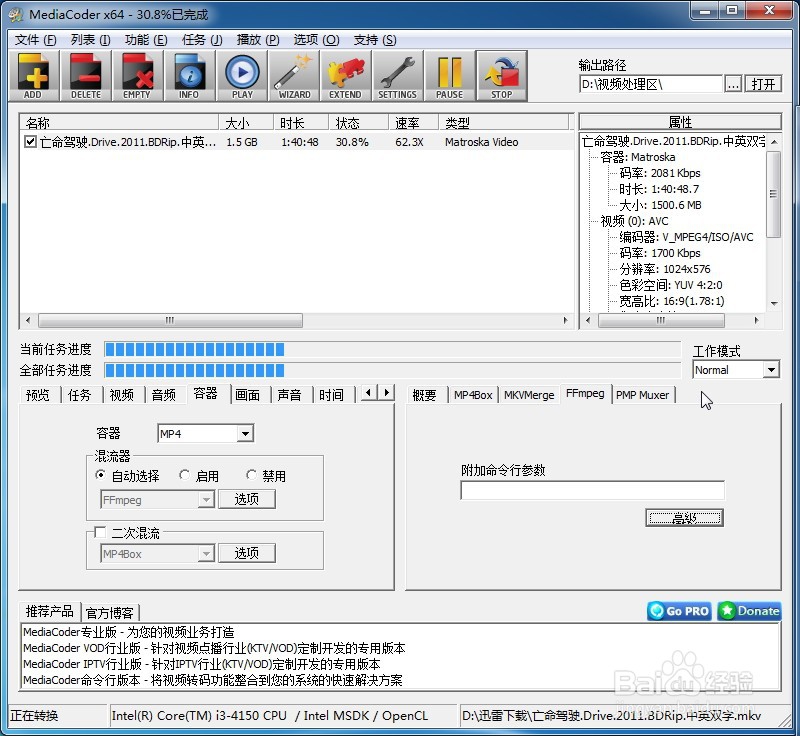Click the 全部任务进度 progress bar
800x736 pixels.
[x=392, y=370]
